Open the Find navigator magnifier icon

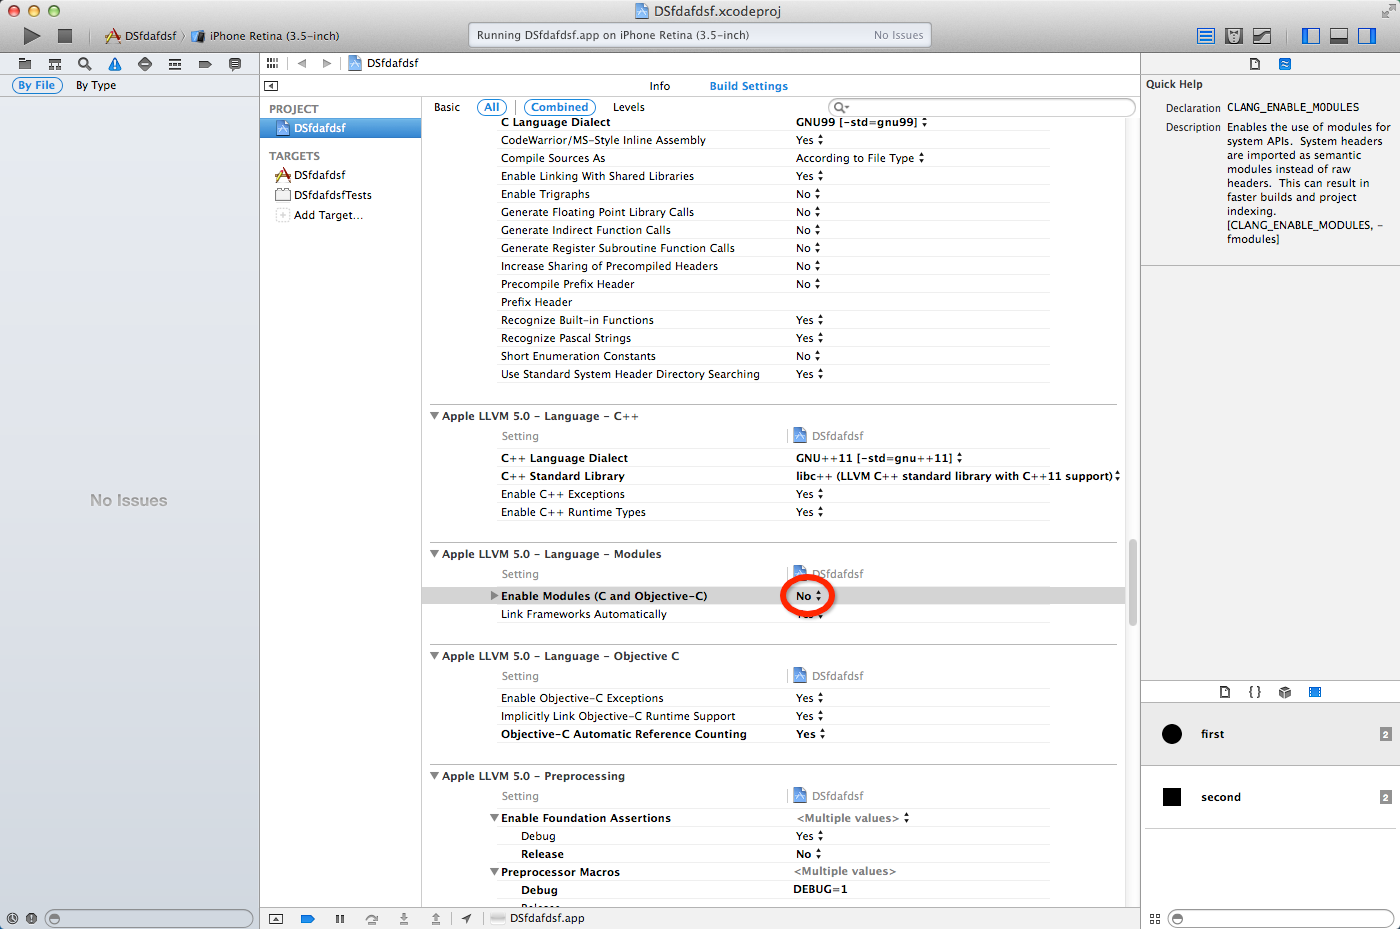[85, 64]
